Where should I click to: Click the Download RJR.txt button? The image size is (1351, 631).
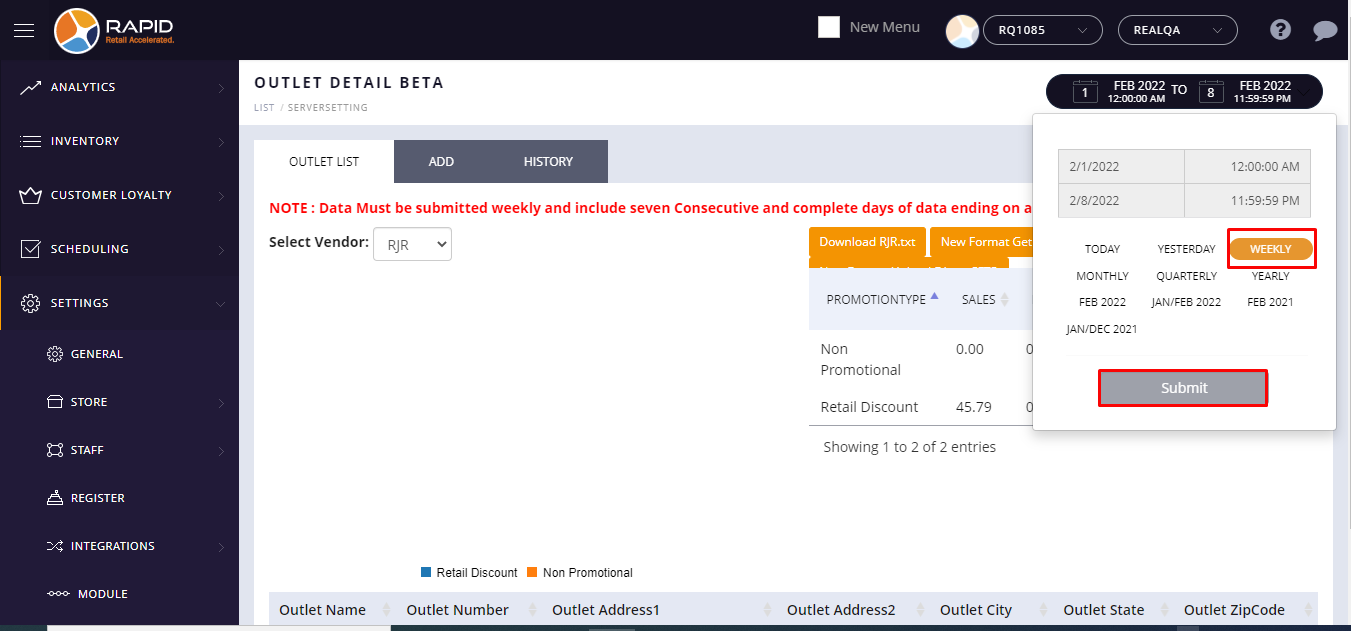pyautogui.click(x=867, y=242)
